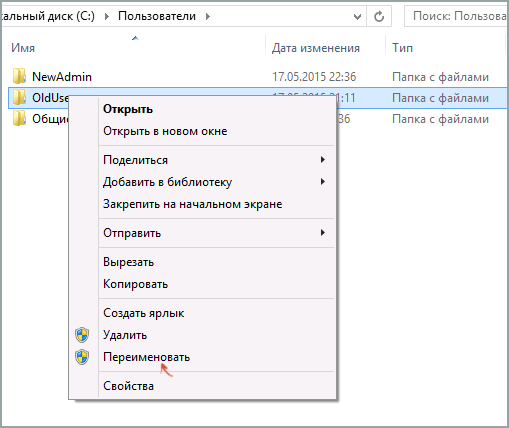Expand arrow after Пользователи breadcrumb
Viewport: 509px width, 428px height.
(208, 16)
